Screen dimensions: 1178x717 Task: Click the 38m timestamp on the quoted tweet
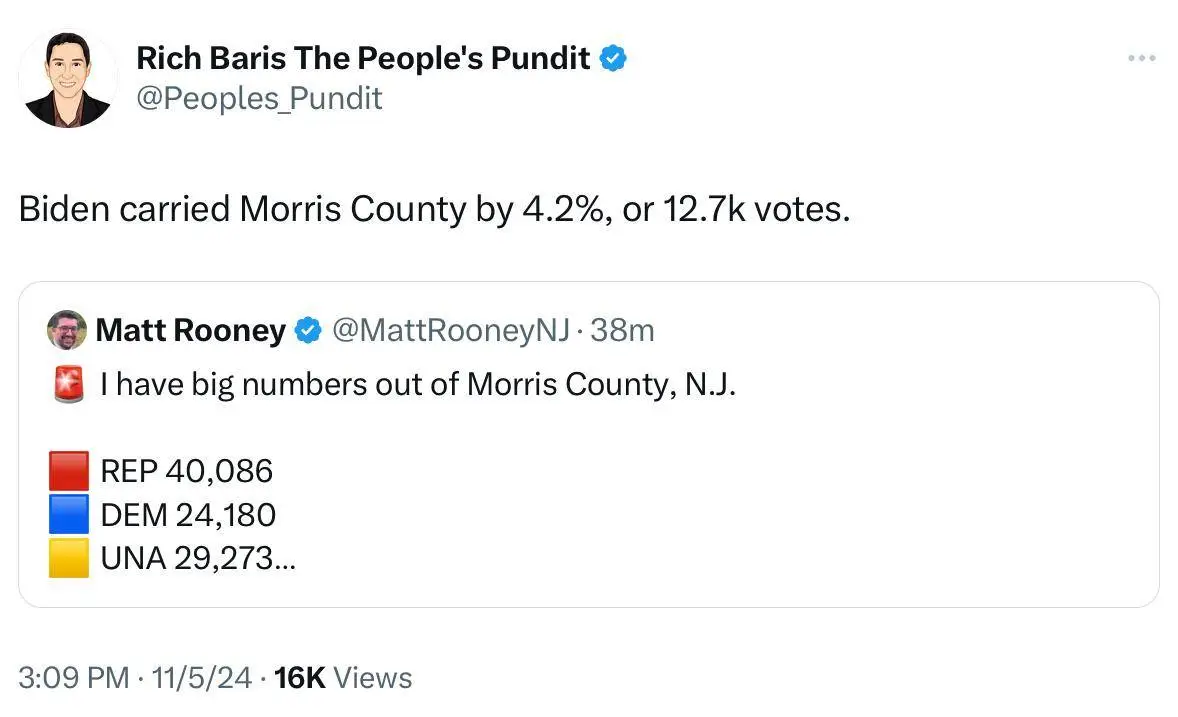coord(622,330)
